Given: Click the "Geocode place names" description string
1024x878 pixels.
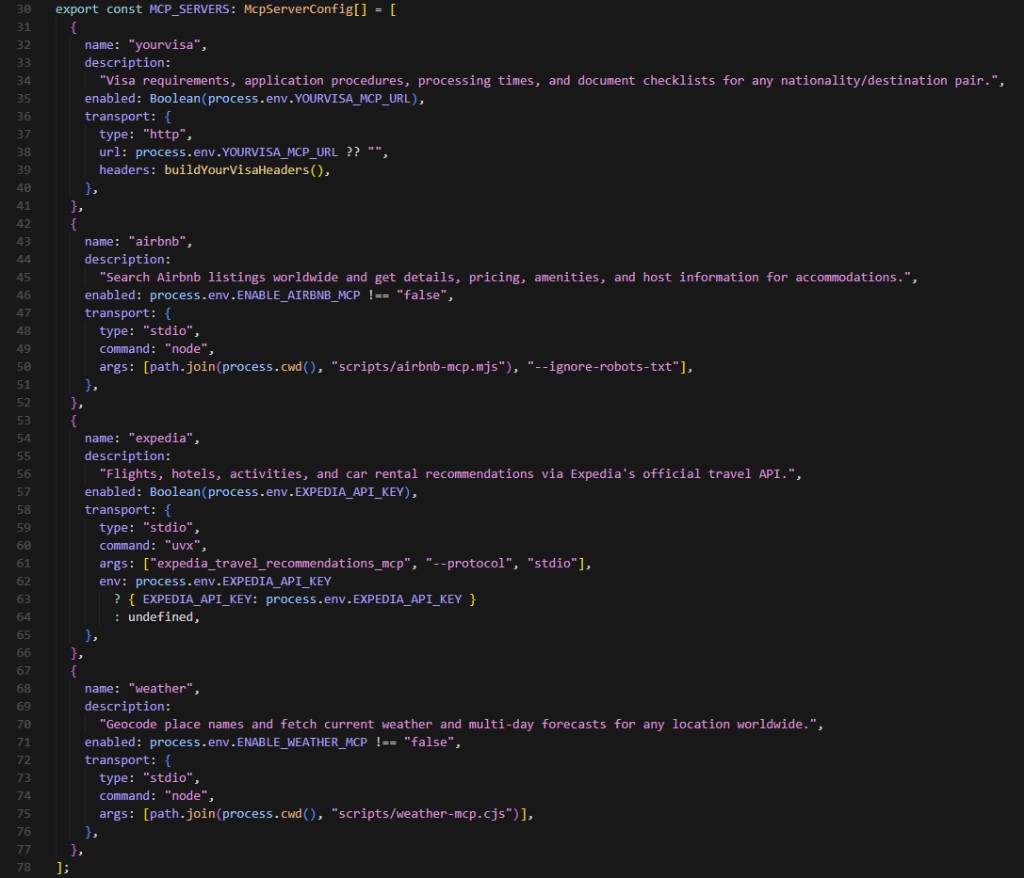Looking at the screenshot, I should click(458, 724).
